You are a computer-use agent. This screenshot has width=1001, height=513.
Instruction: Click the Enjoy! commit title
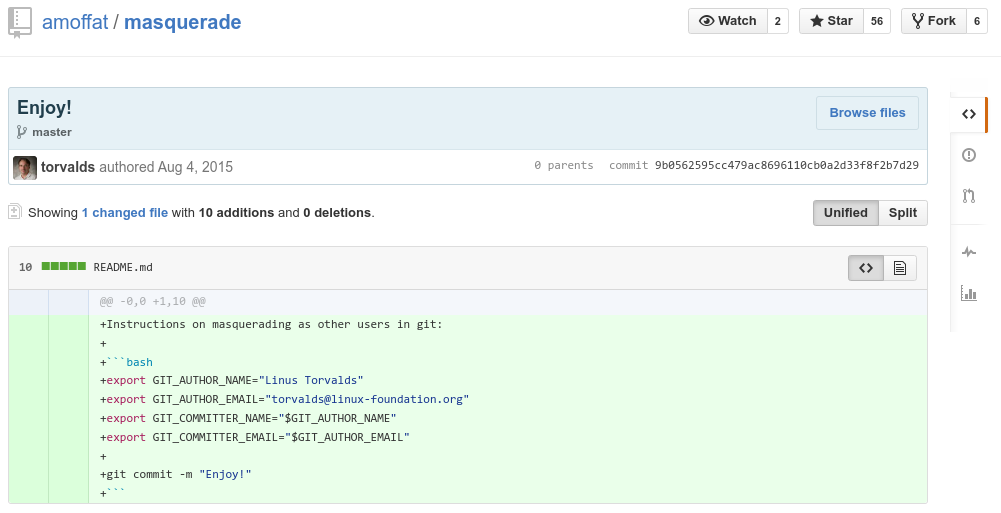tap(44, 107)
